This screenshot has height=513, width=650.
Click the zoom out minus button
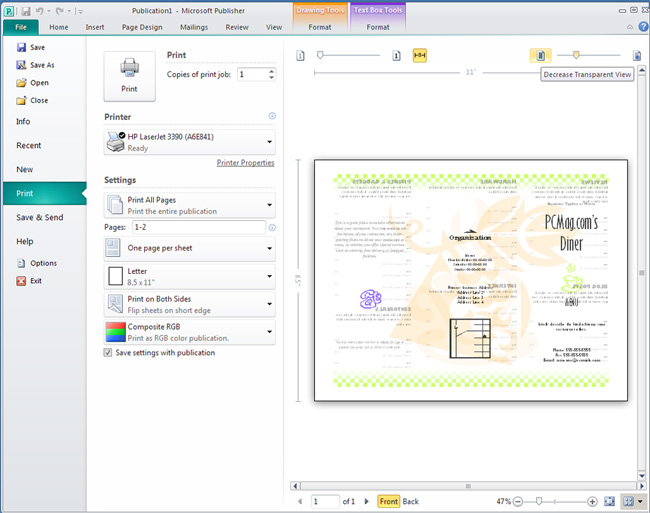(518, 502)
